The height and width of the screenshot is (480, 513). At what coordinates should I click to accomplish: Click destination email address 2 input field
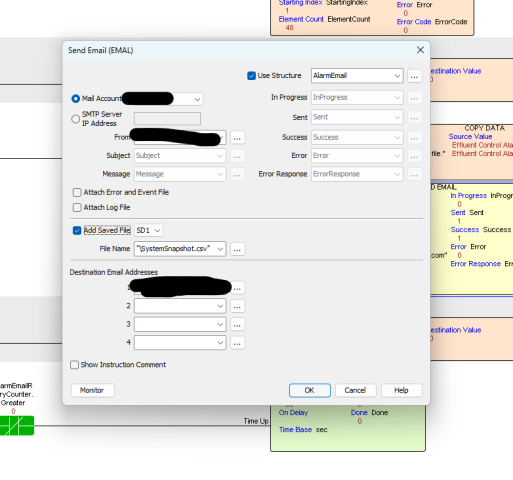click(x=180, y=306)
